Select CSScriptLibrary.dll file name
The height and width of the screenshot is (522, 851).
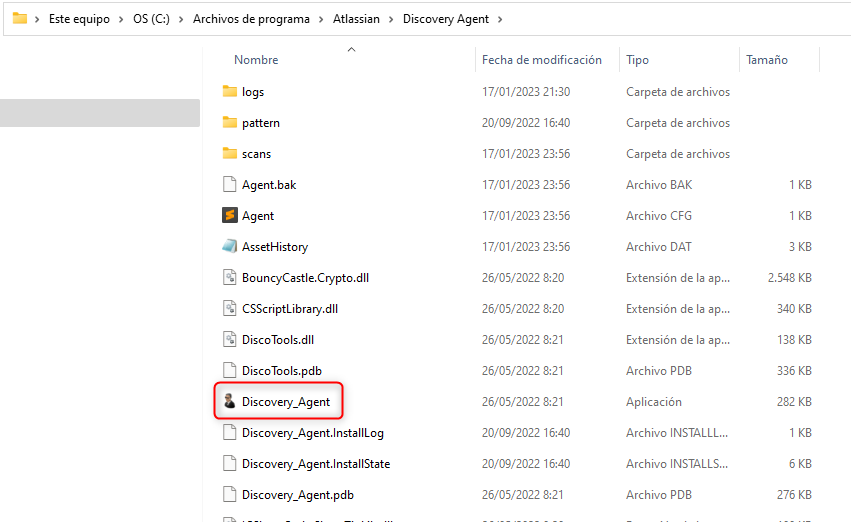290,308
